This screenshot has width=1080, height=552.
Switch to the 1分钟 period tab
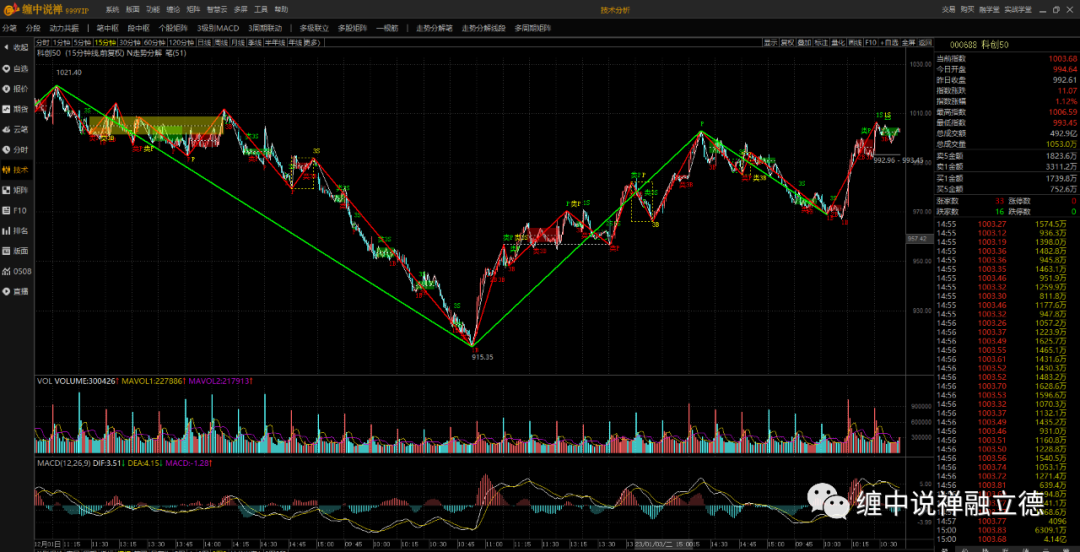[62, 42]
